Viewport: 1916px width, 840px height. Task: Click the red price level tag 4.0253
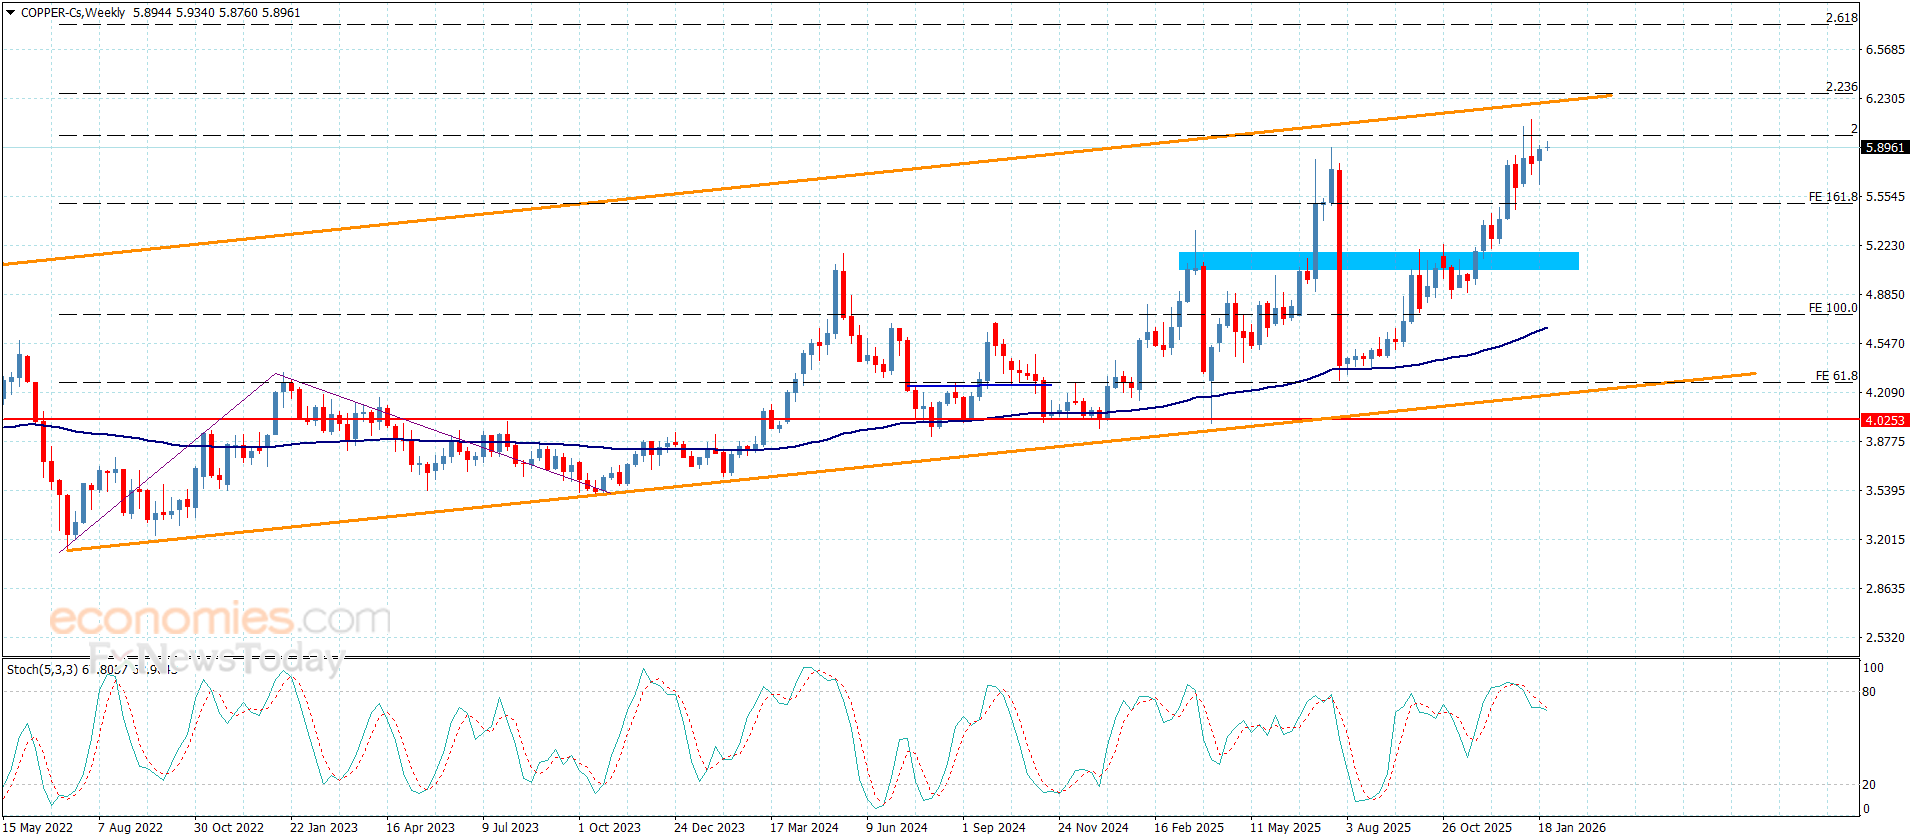coord(1885,420)
